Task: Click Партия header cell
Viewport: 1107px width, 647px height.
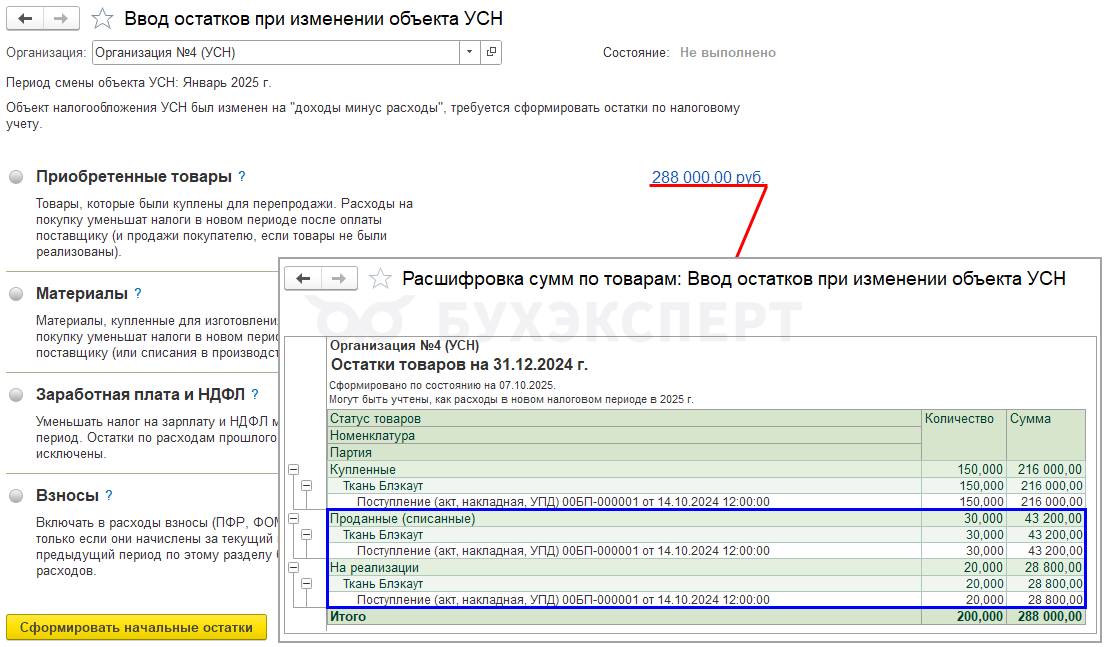Action: 624,452
